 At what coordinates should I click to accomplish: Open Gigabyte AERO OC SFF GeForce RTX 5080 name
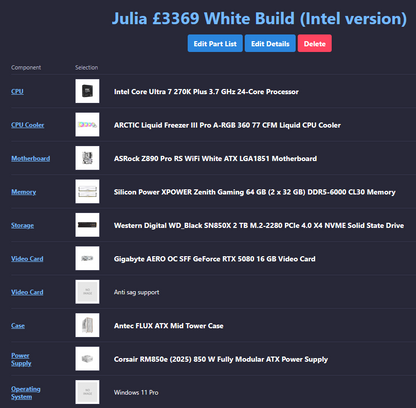215,259
